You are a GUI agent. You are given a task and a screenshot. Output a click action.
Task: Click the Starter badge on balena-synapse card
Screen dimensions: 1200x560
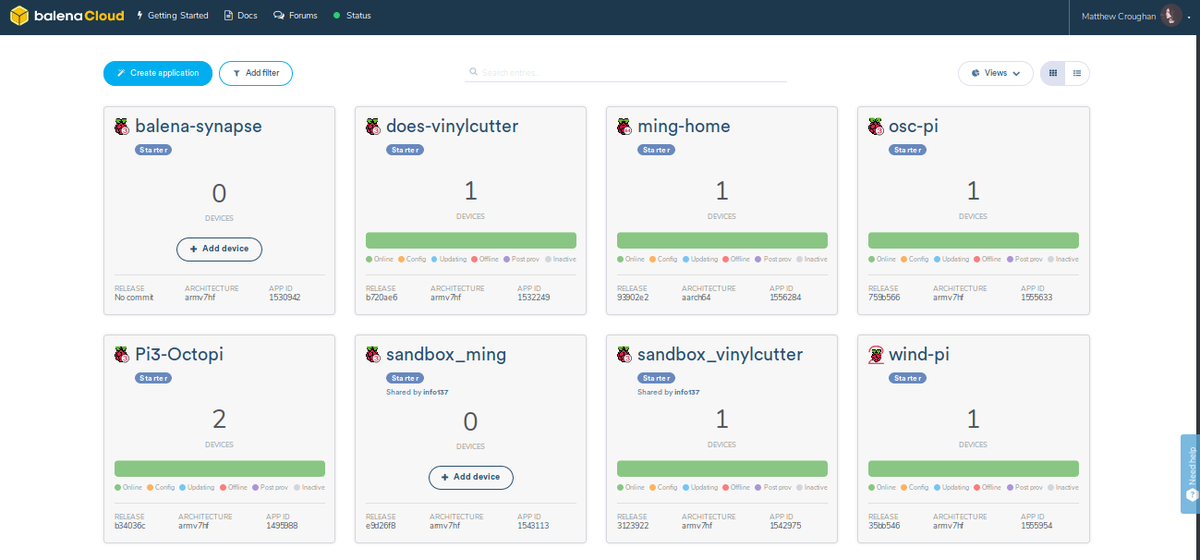click(154, 150)
